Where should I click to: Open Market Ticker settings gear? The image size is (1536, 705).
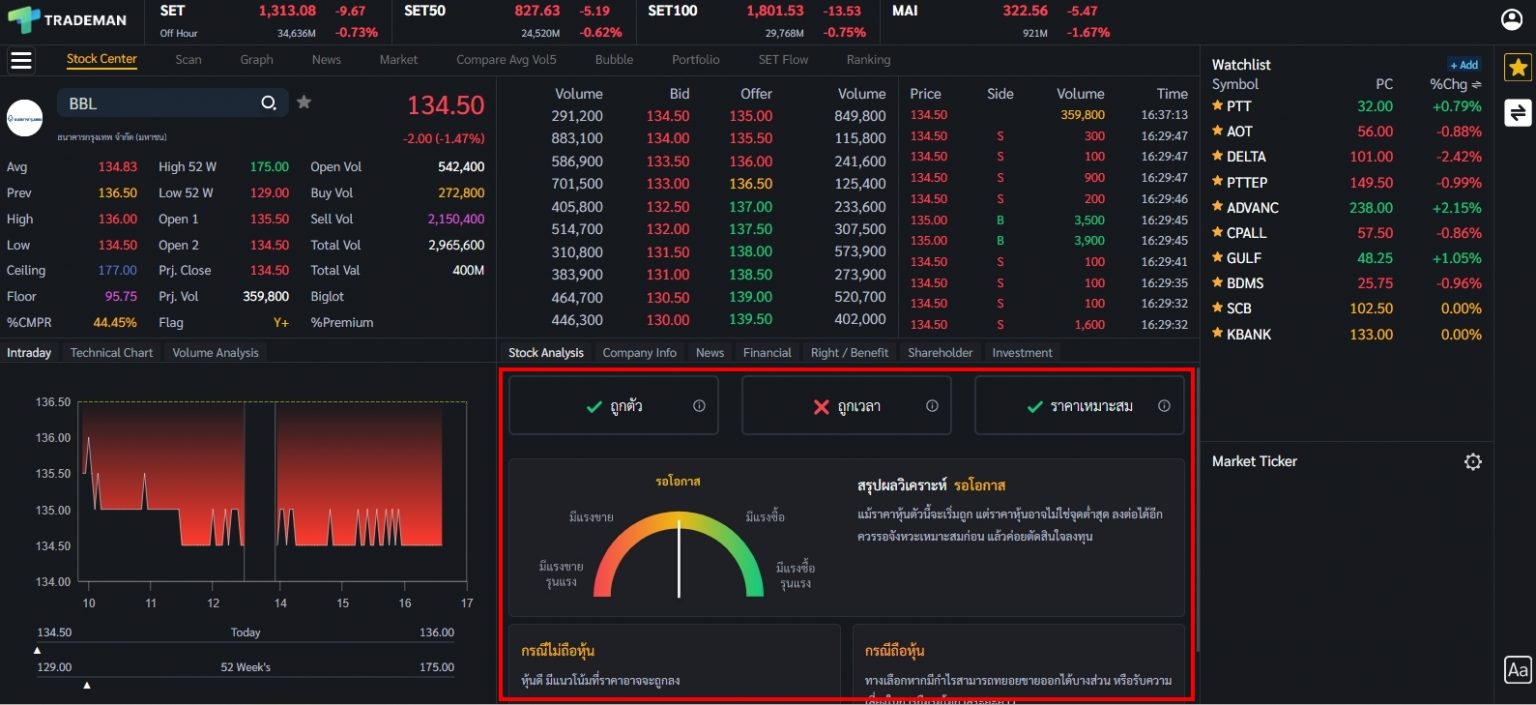[x=1472, y=461]
